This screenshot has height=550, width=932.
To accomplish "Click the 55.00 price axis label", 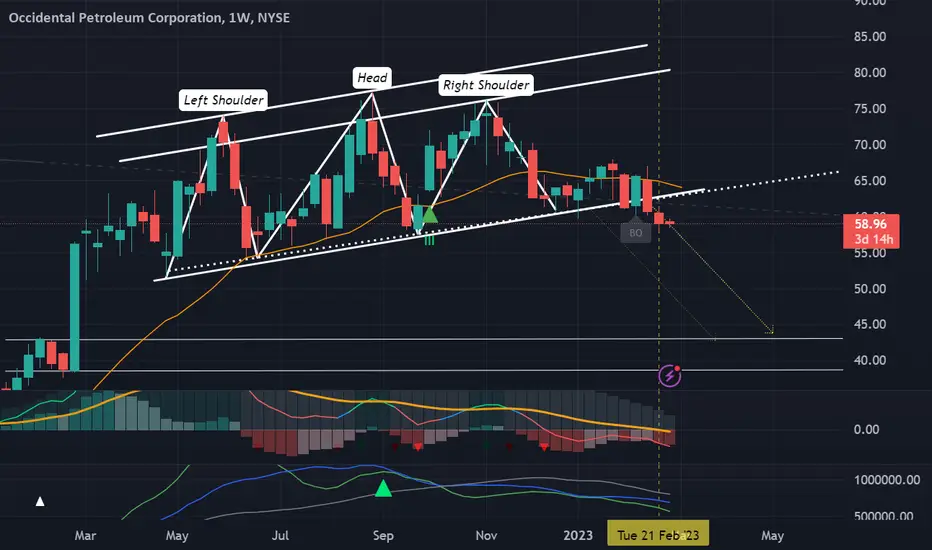I will (x=870, y=253).
